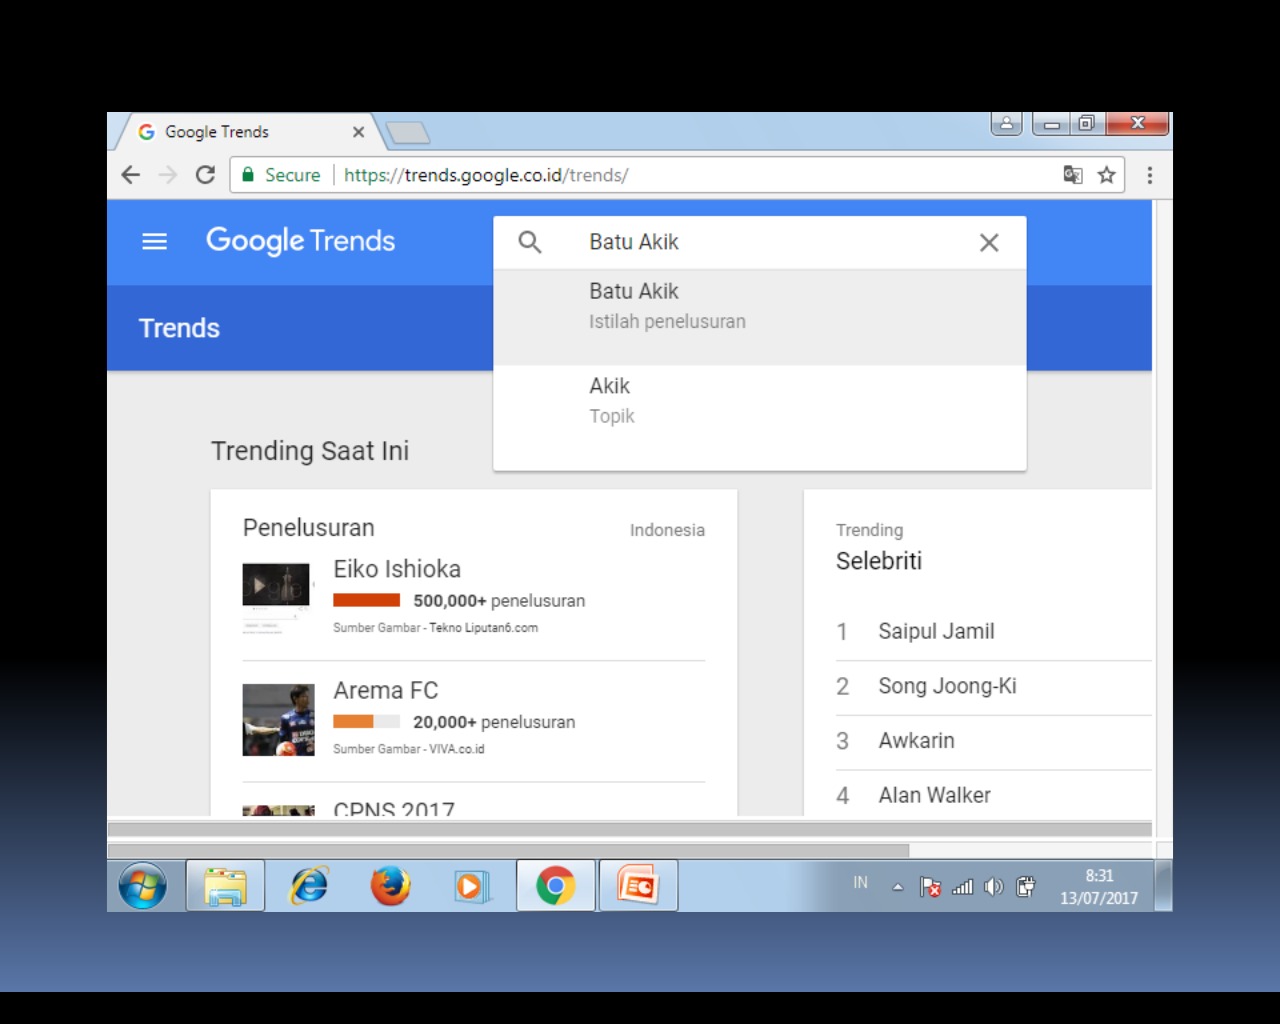Open the CPNS 2017 trending item

pyautogui.click(x=394, y=808)
